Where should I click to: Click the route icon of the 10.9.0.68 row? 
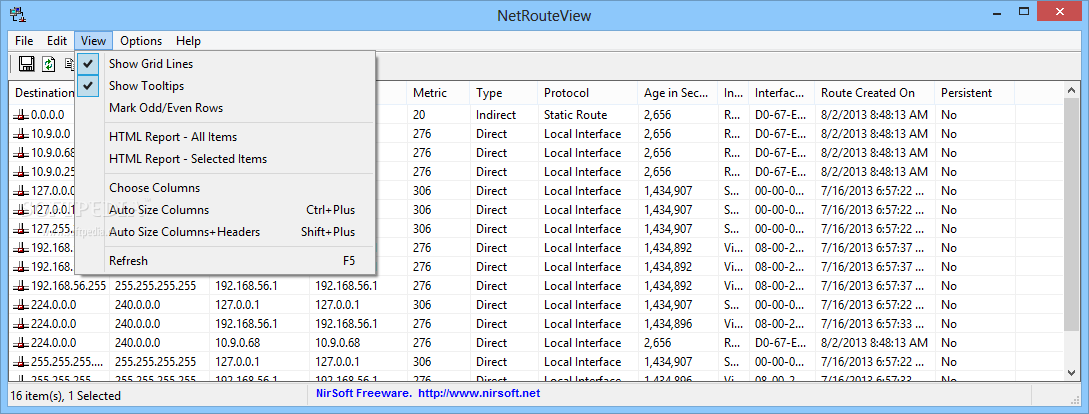[21, 153]
